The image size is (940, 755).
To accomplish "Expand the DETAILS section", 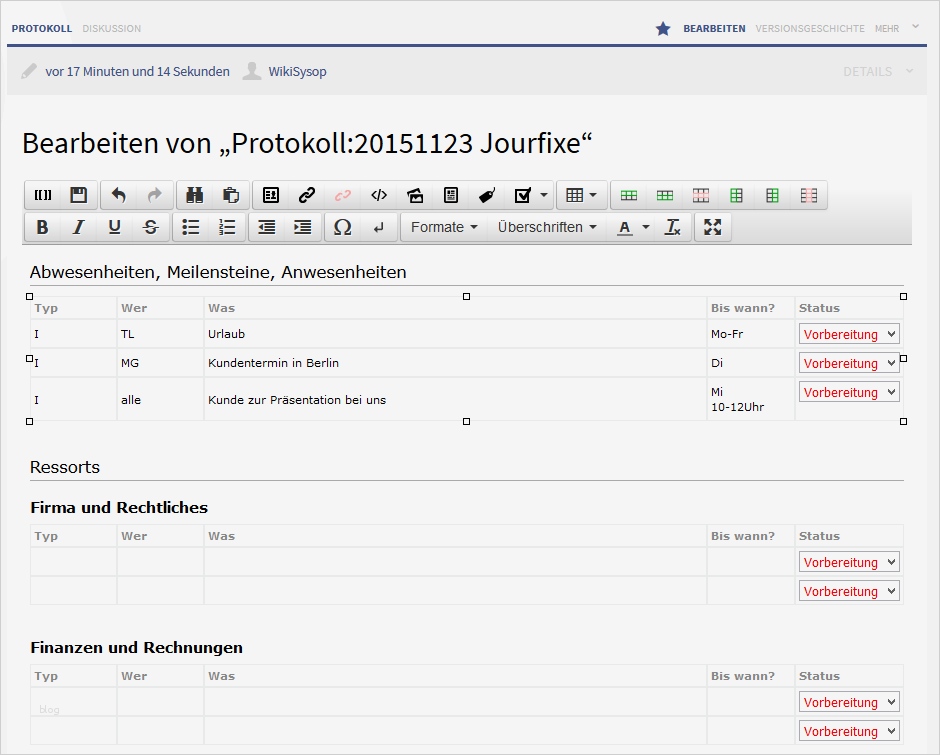I will click(869, 71).
